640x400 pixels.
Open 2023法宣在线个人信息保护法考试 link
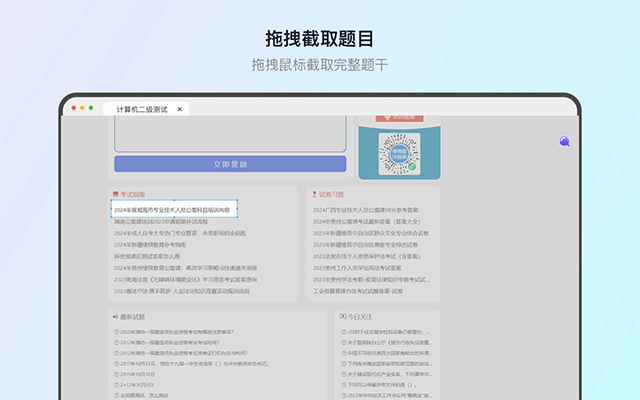(x=367, y=256)
